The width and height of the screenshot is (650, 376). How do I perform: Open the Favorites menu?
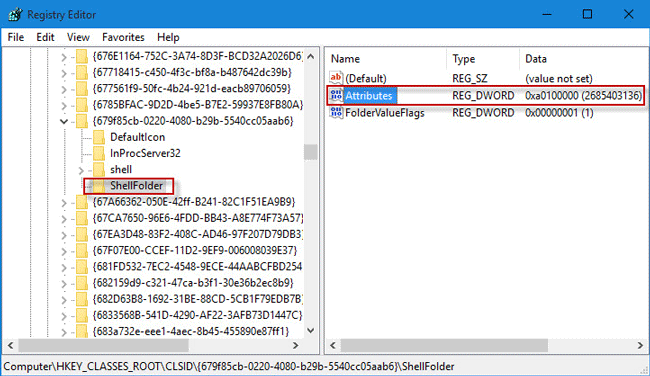pos(123,37)
